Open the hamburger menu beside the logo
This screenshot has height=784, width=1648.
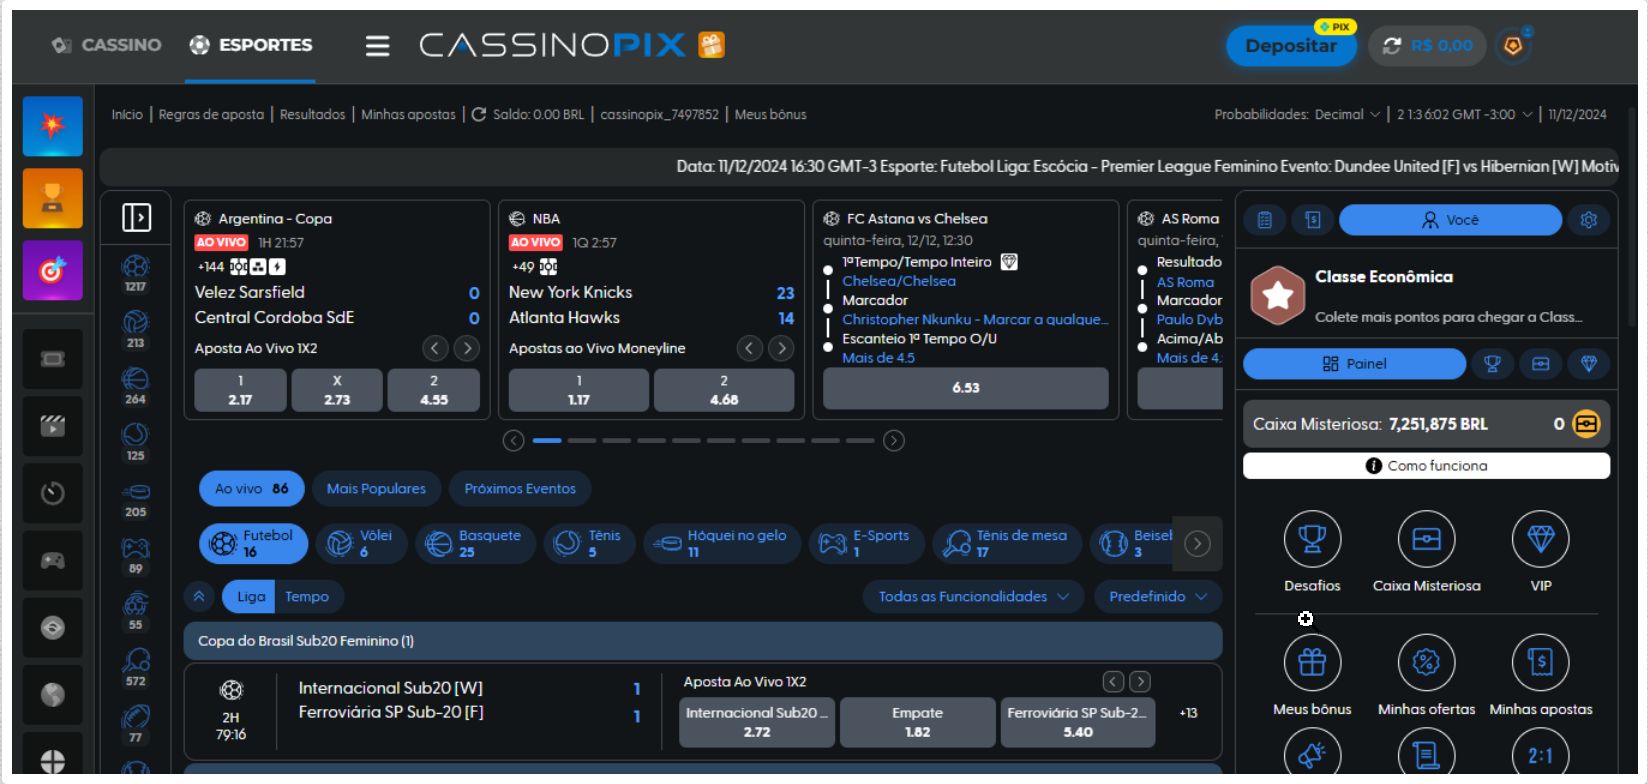pyautogui.click(x=377, y=46)
